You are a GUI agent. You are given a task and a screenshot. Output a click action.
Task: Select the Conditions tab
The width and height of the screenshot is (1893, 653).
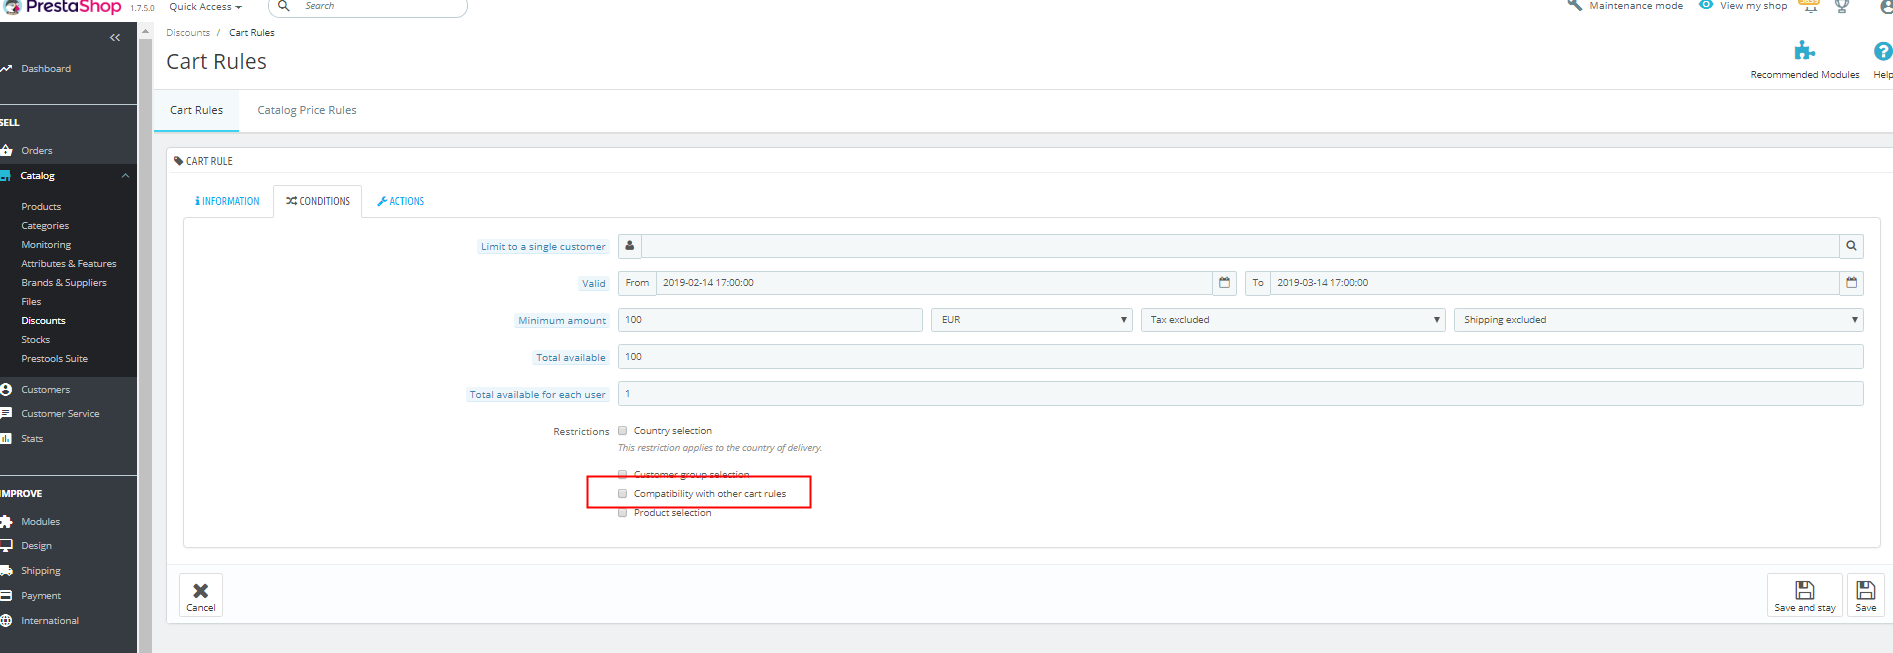[x=318, y=201]
